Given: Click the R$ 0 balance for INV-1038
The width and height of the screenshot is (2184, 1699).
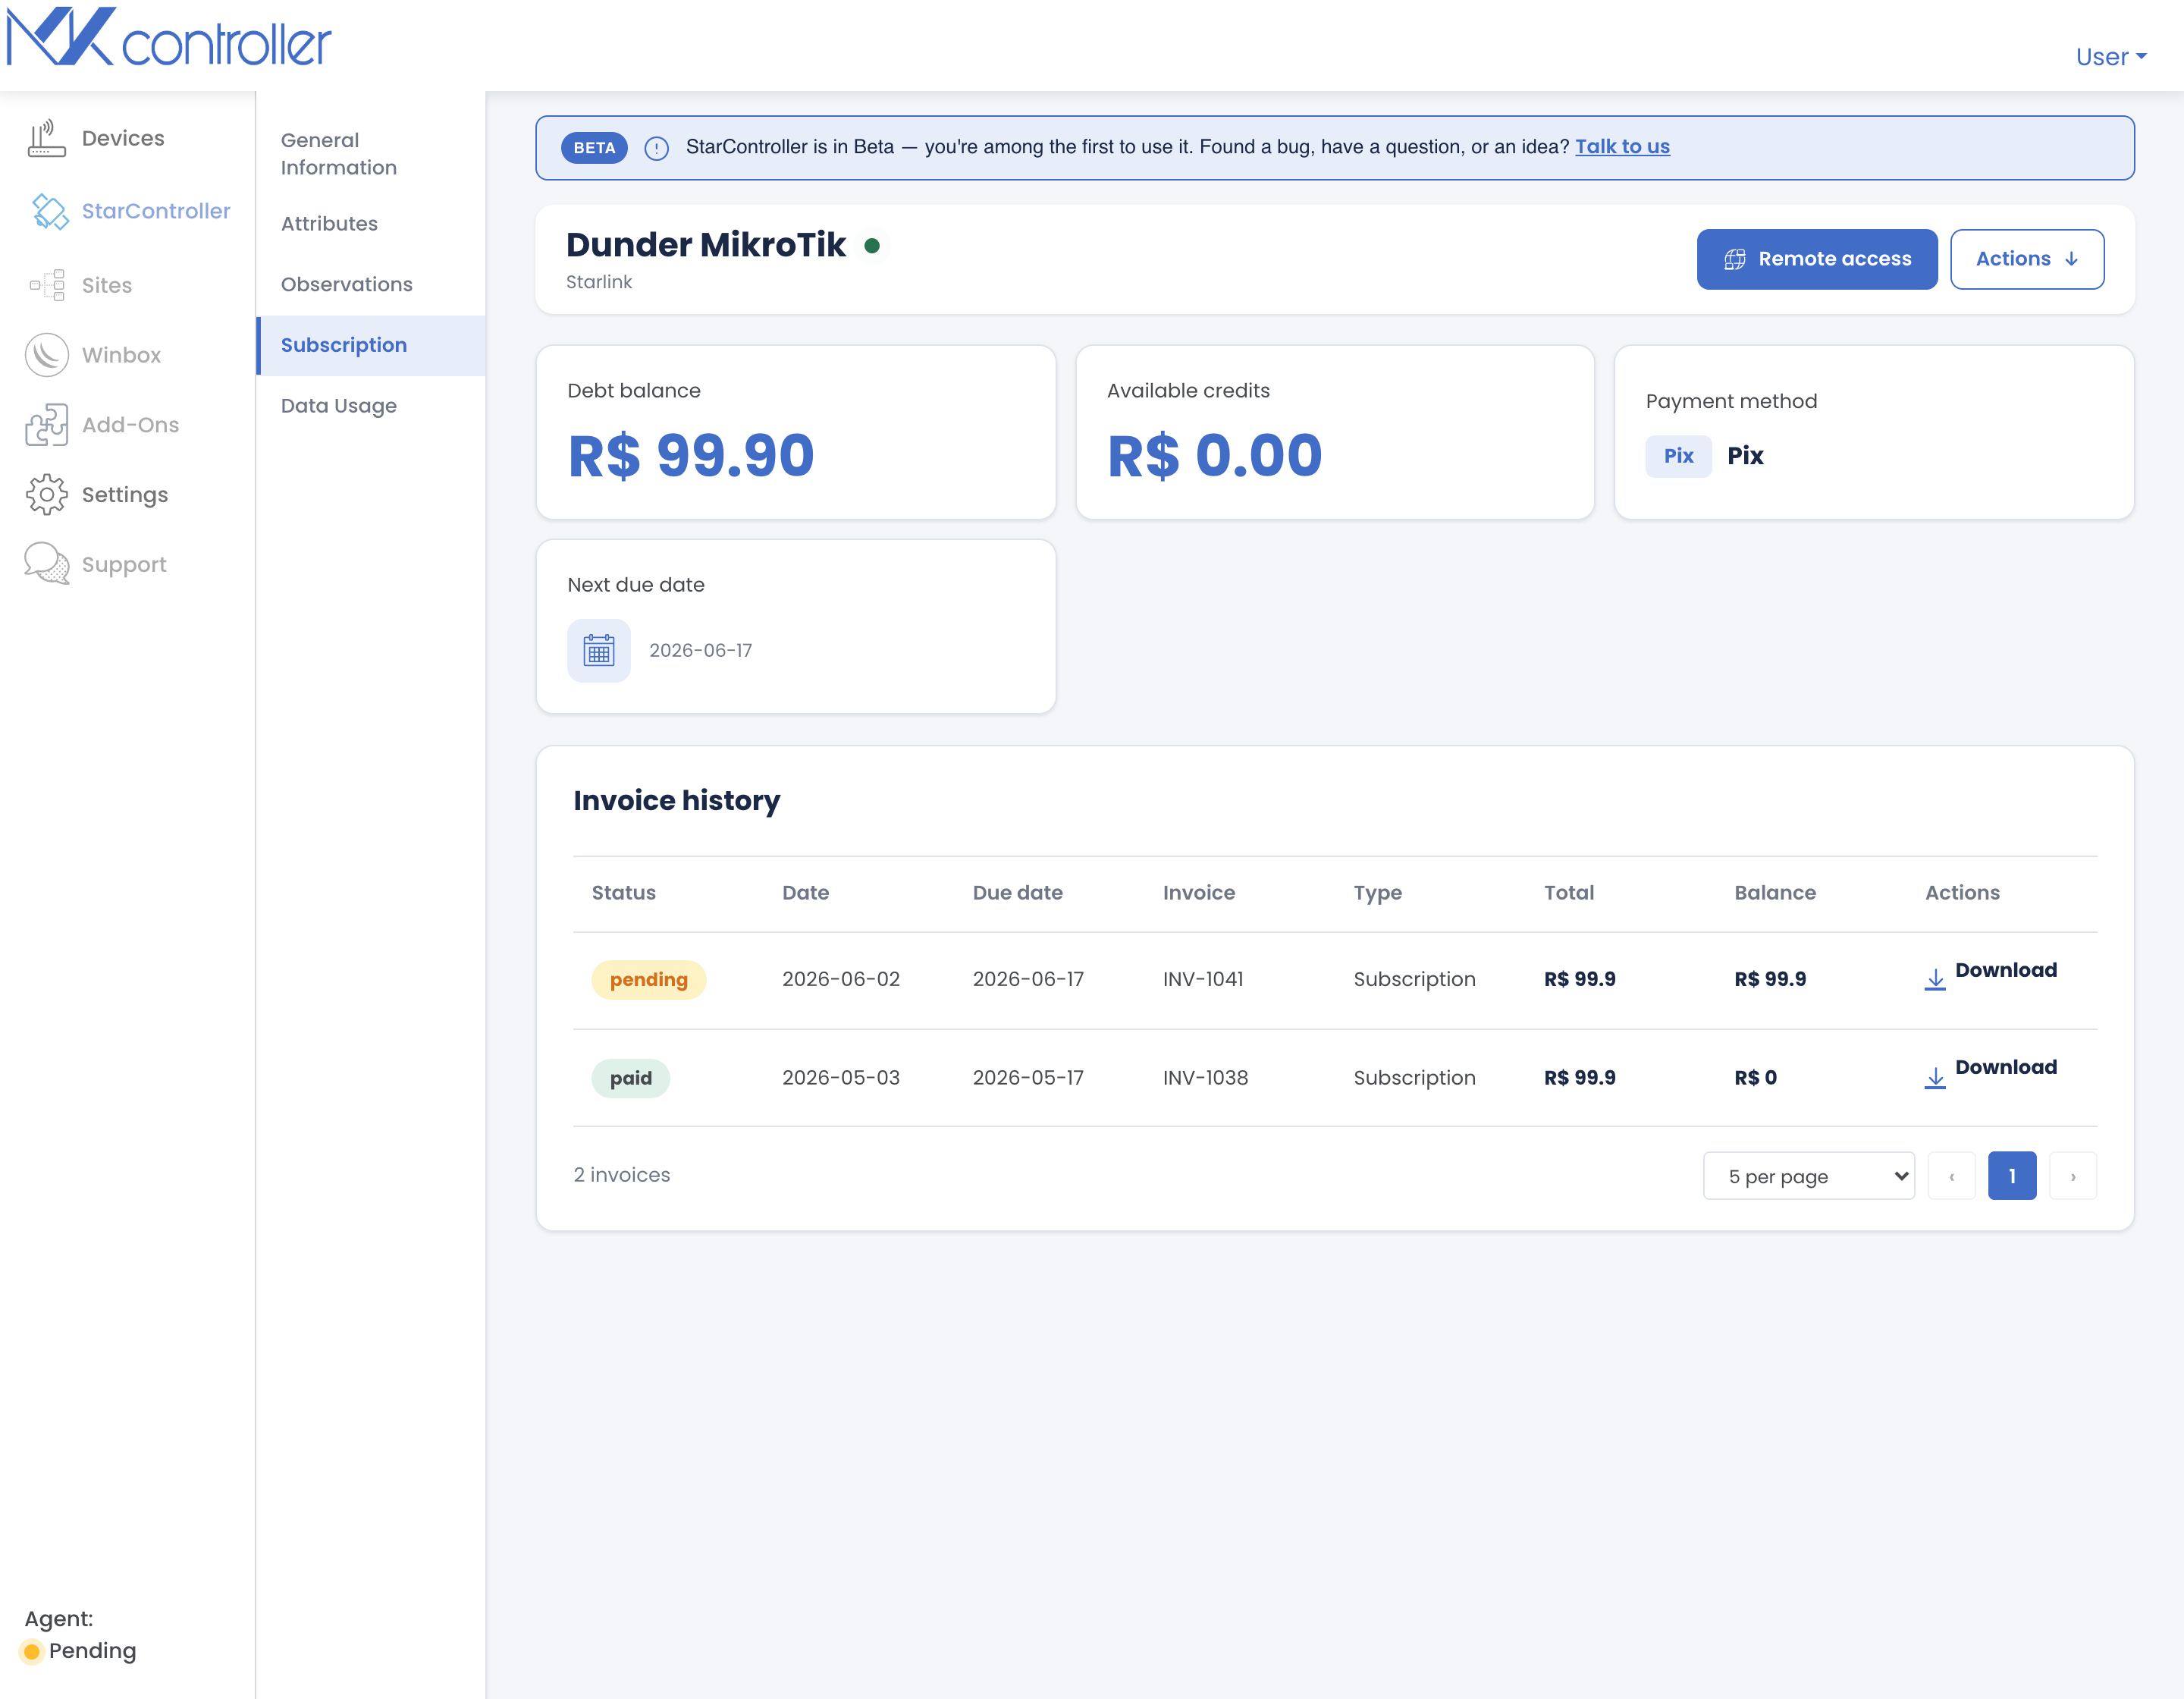Looking at the screenshot, I should pyautogui.click(x=1756, y=1078).
